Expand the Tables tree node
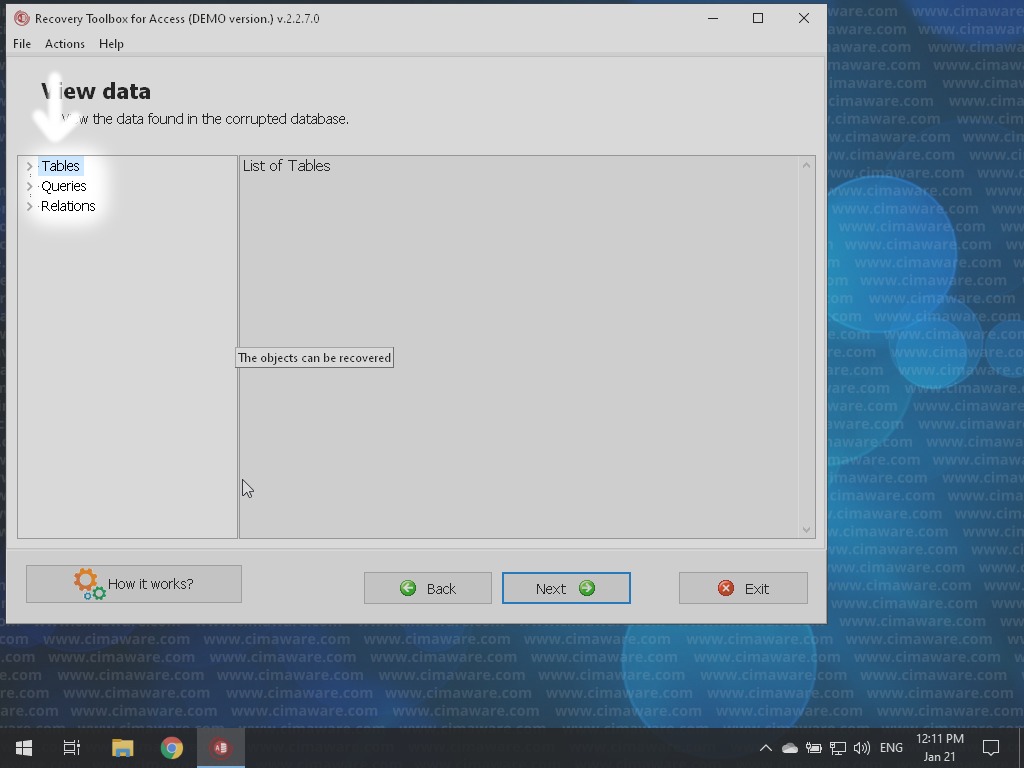 tap(30, 167)
